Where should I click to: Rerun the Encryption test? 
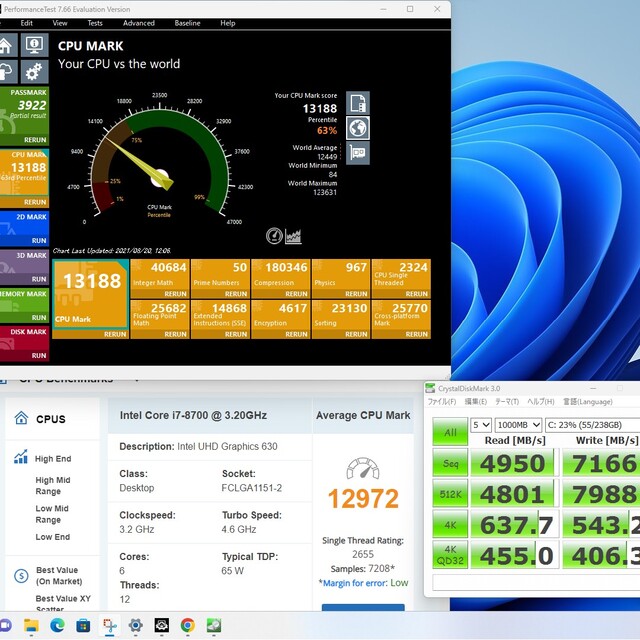(x=296, y=334)
